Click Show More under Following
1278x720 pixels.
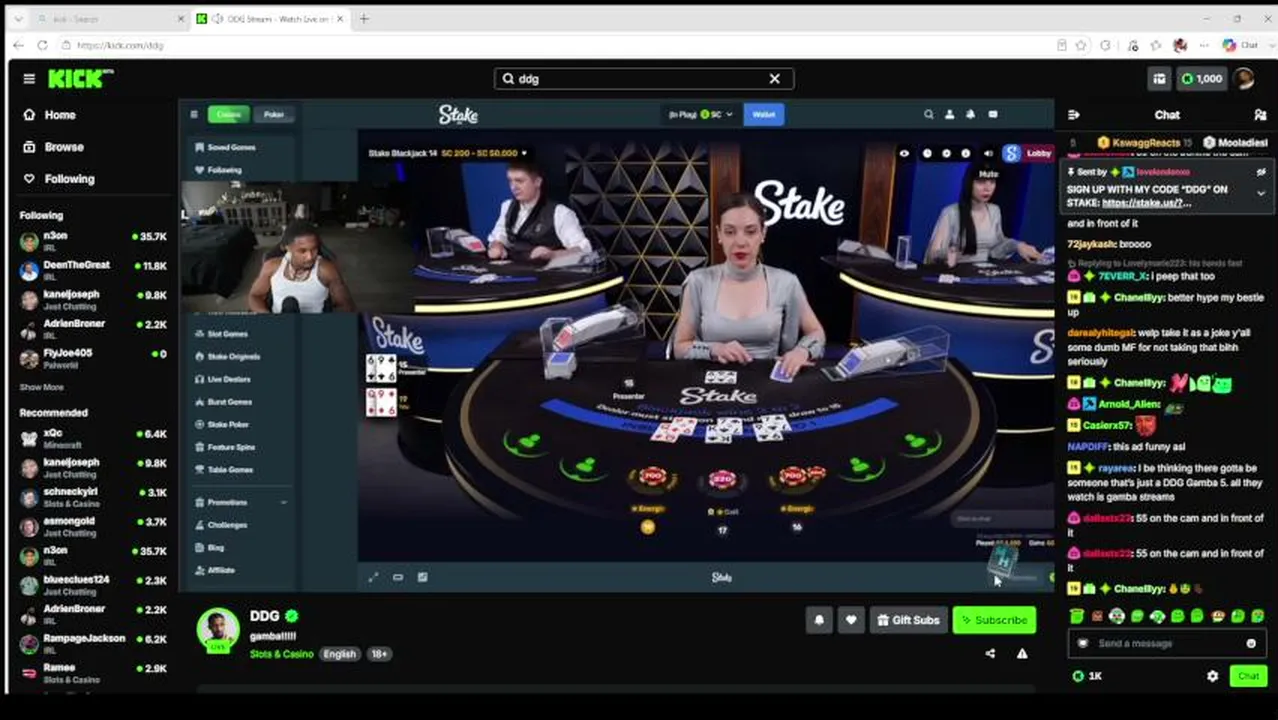(x=41, y=387)
